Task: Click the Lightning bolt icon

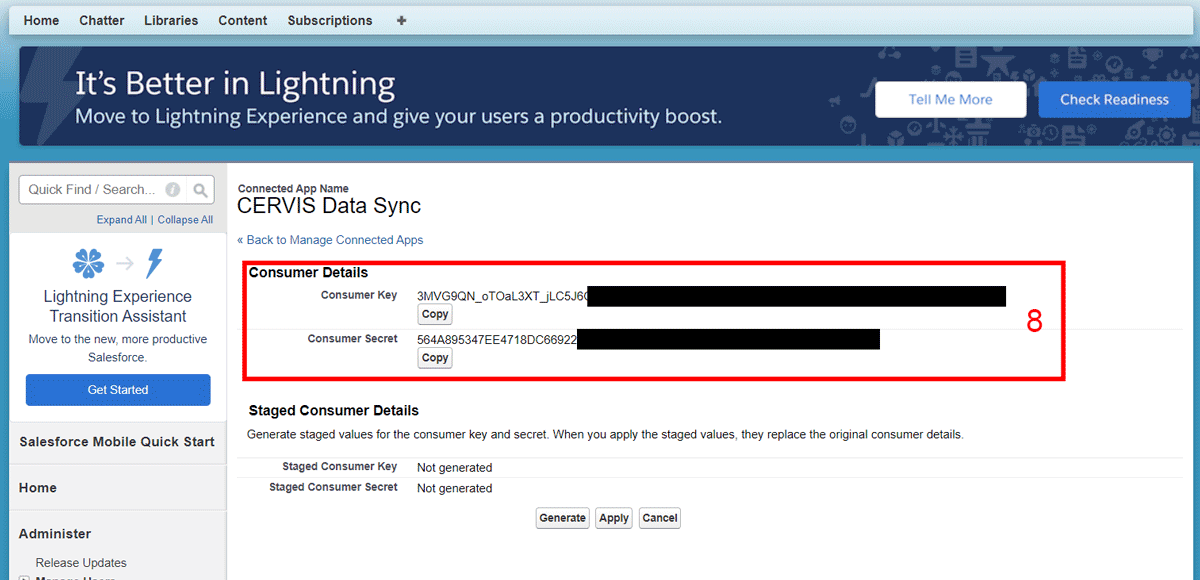Action: 154,264
